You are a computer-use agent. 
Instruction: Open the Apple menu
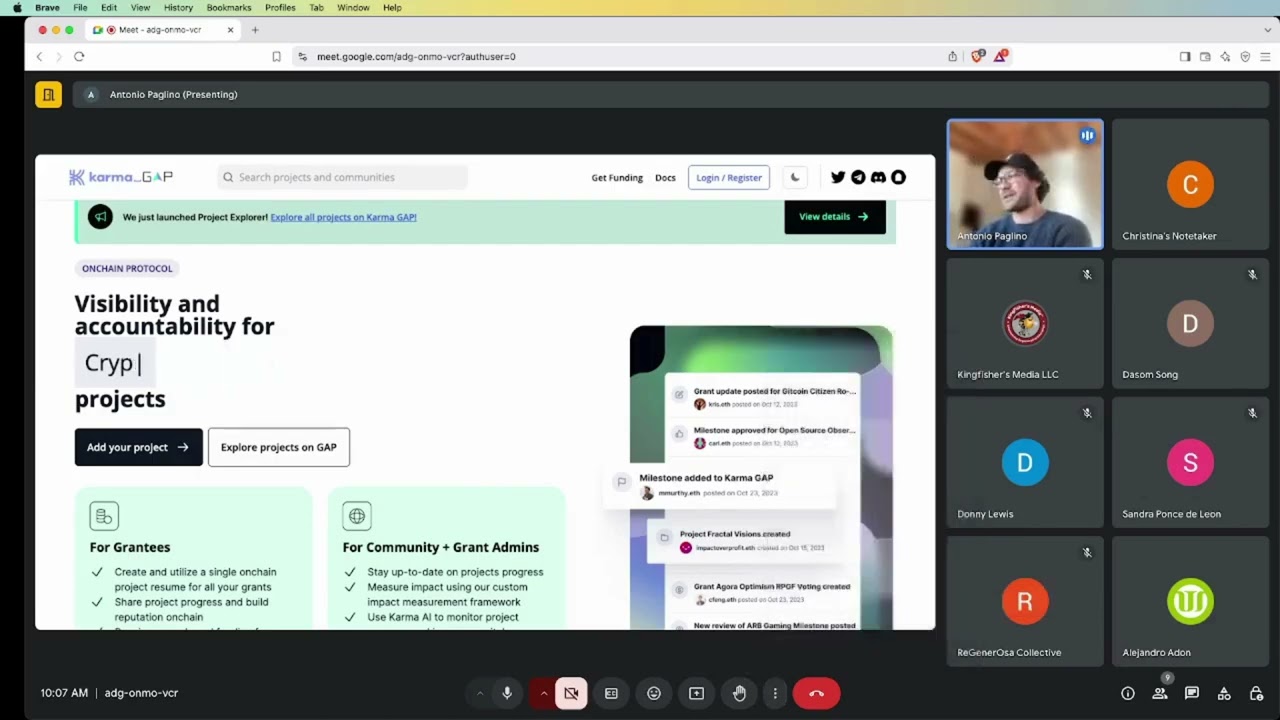click(17, 8)
